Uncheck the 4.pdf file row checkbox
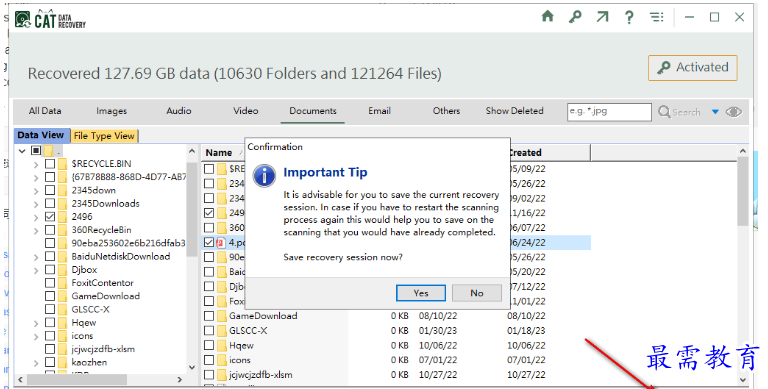Screen dimensions: 768x389 [x=209, y=242]
